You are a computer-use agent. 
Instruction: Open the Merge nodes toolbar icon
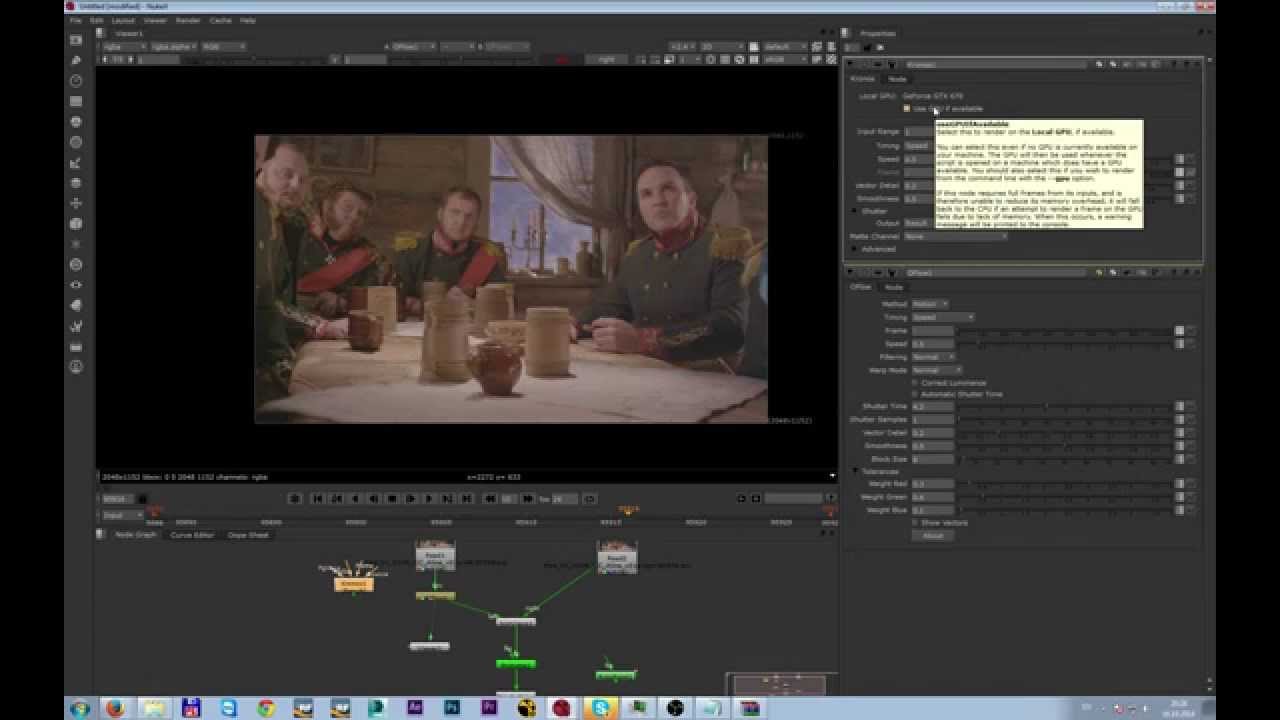click(x=76, y=183)
